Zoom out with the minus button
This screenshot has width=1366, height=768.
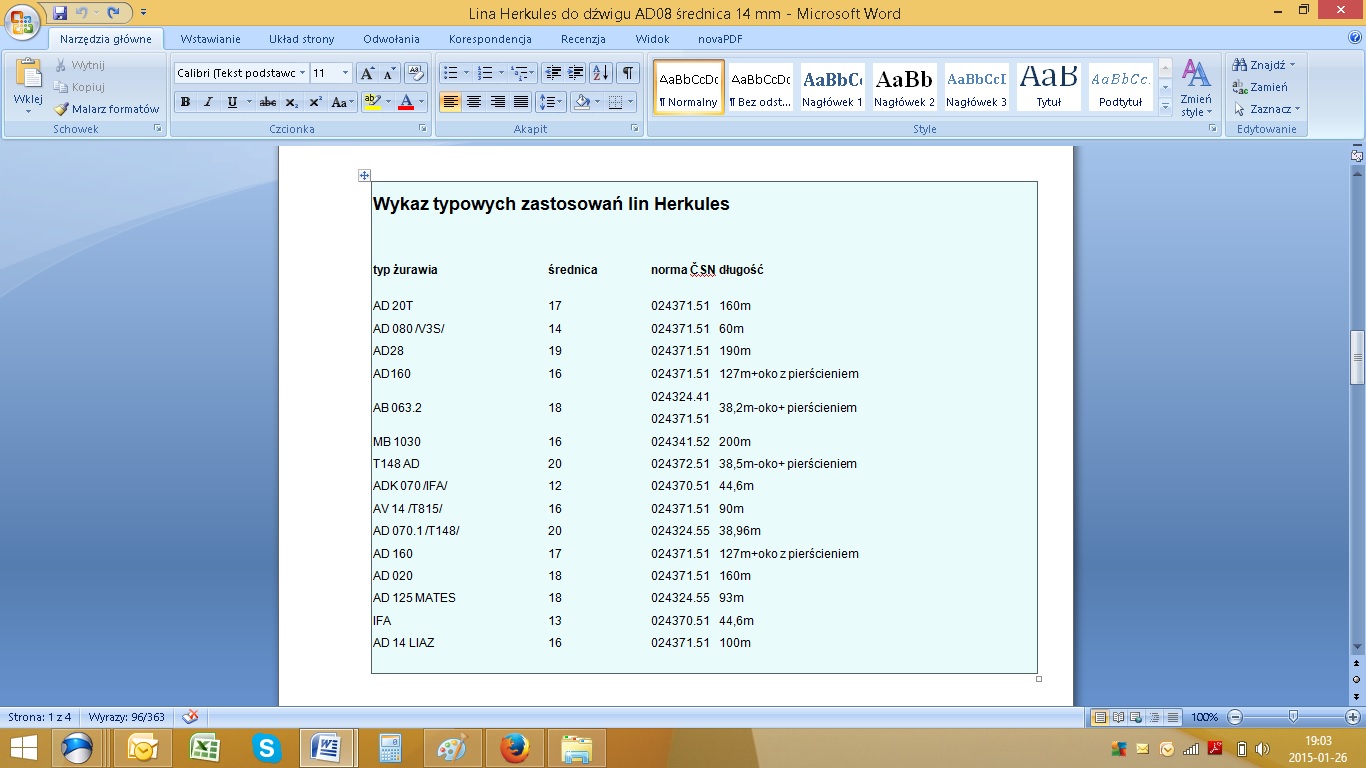(1235, 717)
